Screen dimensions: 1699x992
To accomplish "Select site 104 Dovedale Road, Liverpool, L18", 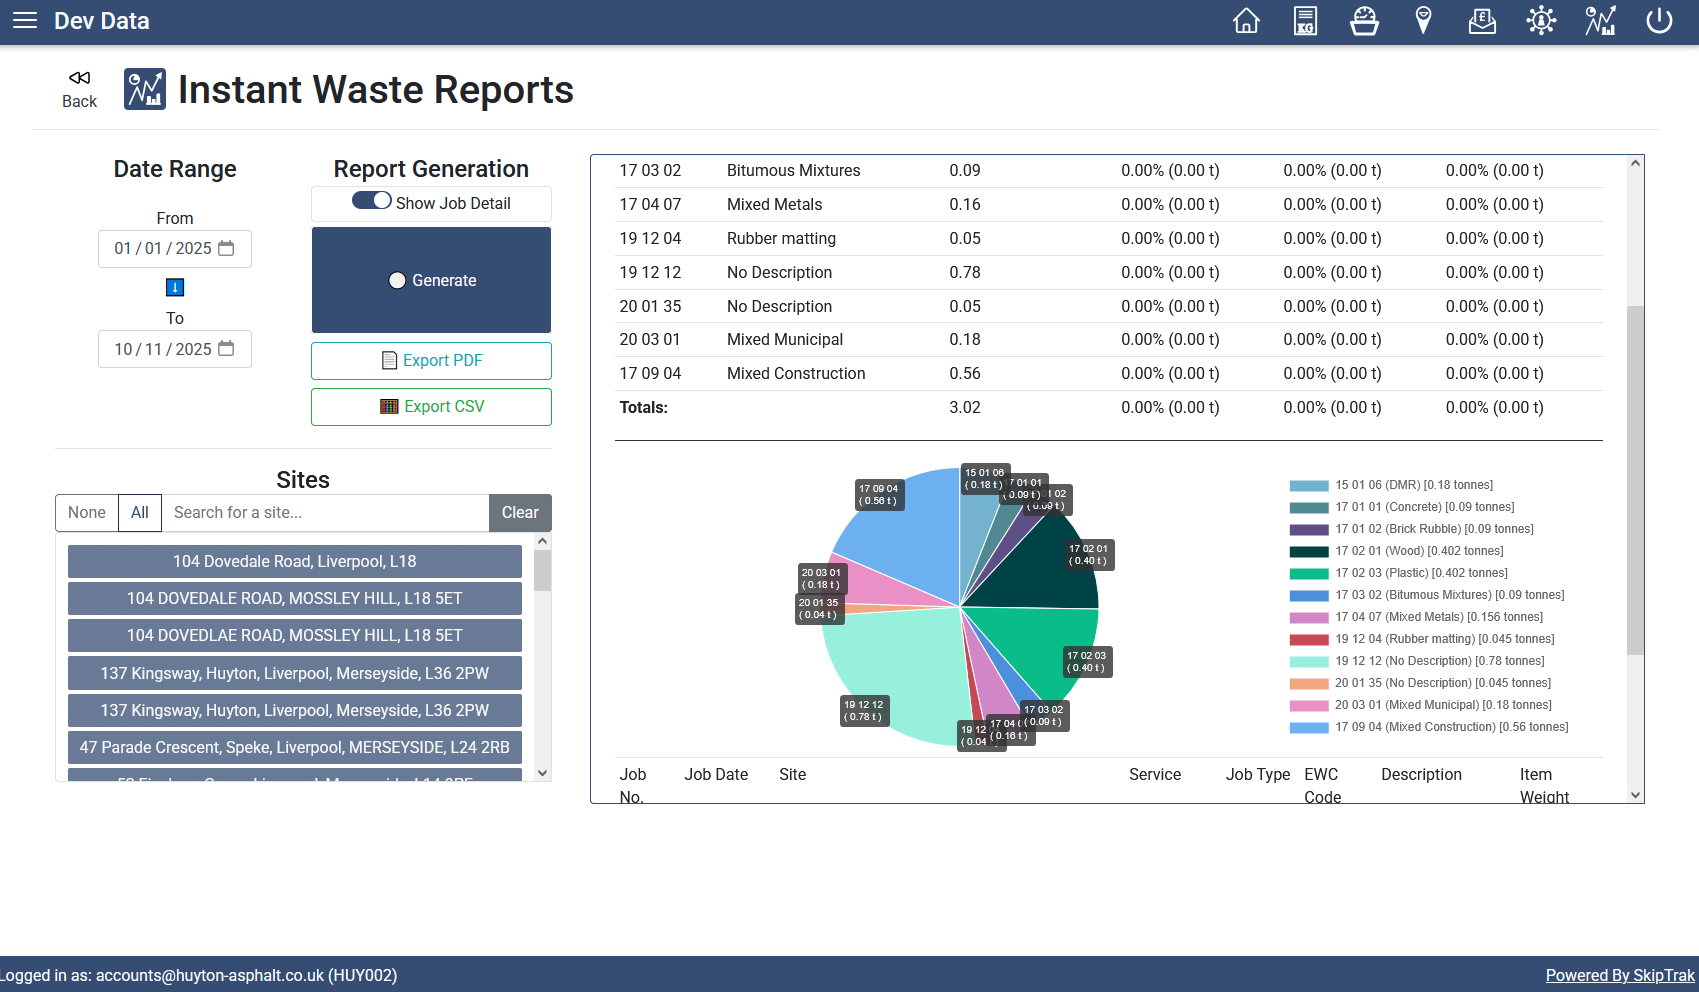I will pos(295,562).
